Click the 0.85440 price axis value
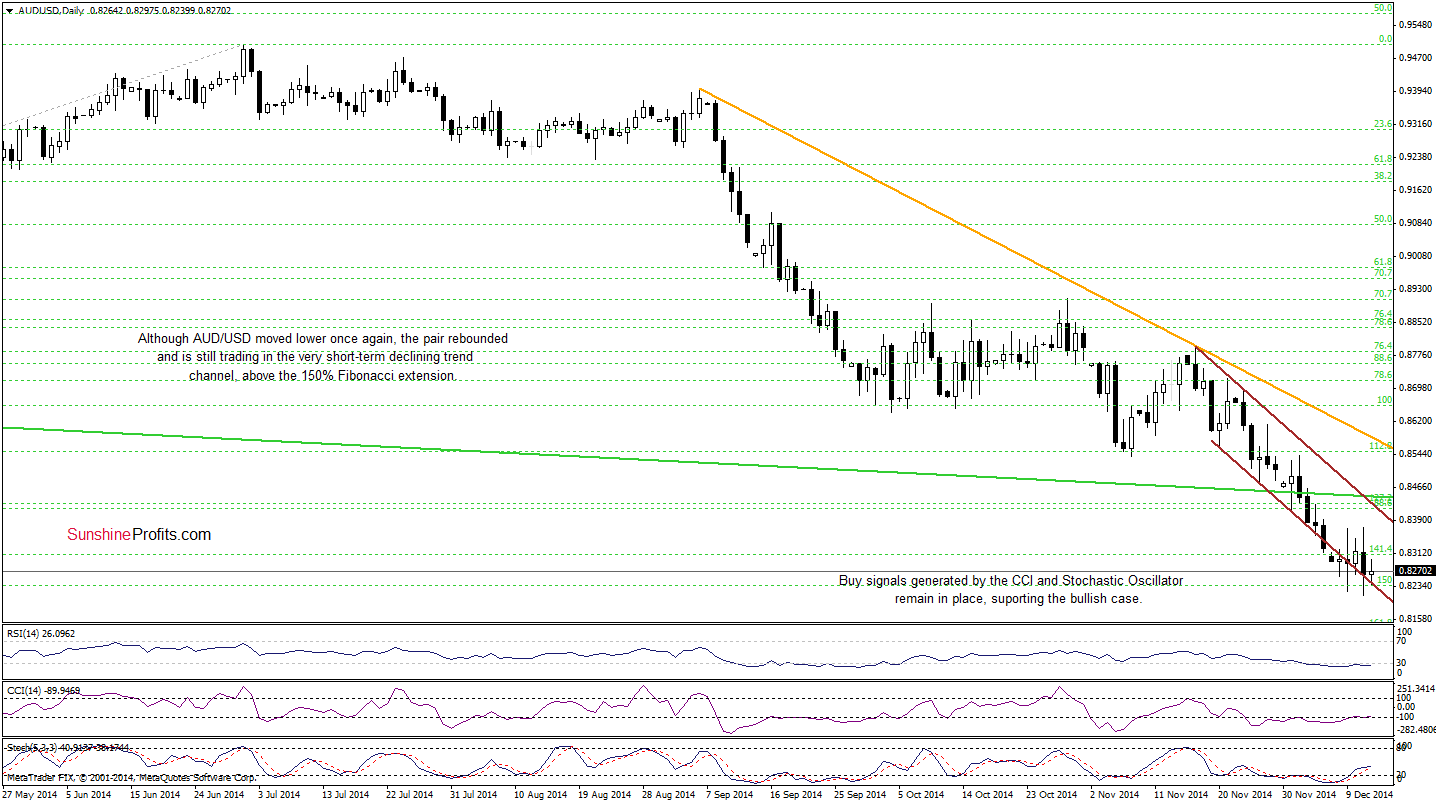 tap(1416, 454)
